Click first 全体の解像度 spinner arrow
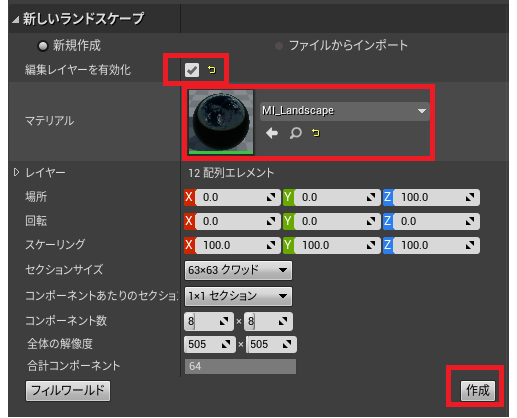The height and width of the screenshot is (418, 517). (226, 344)
